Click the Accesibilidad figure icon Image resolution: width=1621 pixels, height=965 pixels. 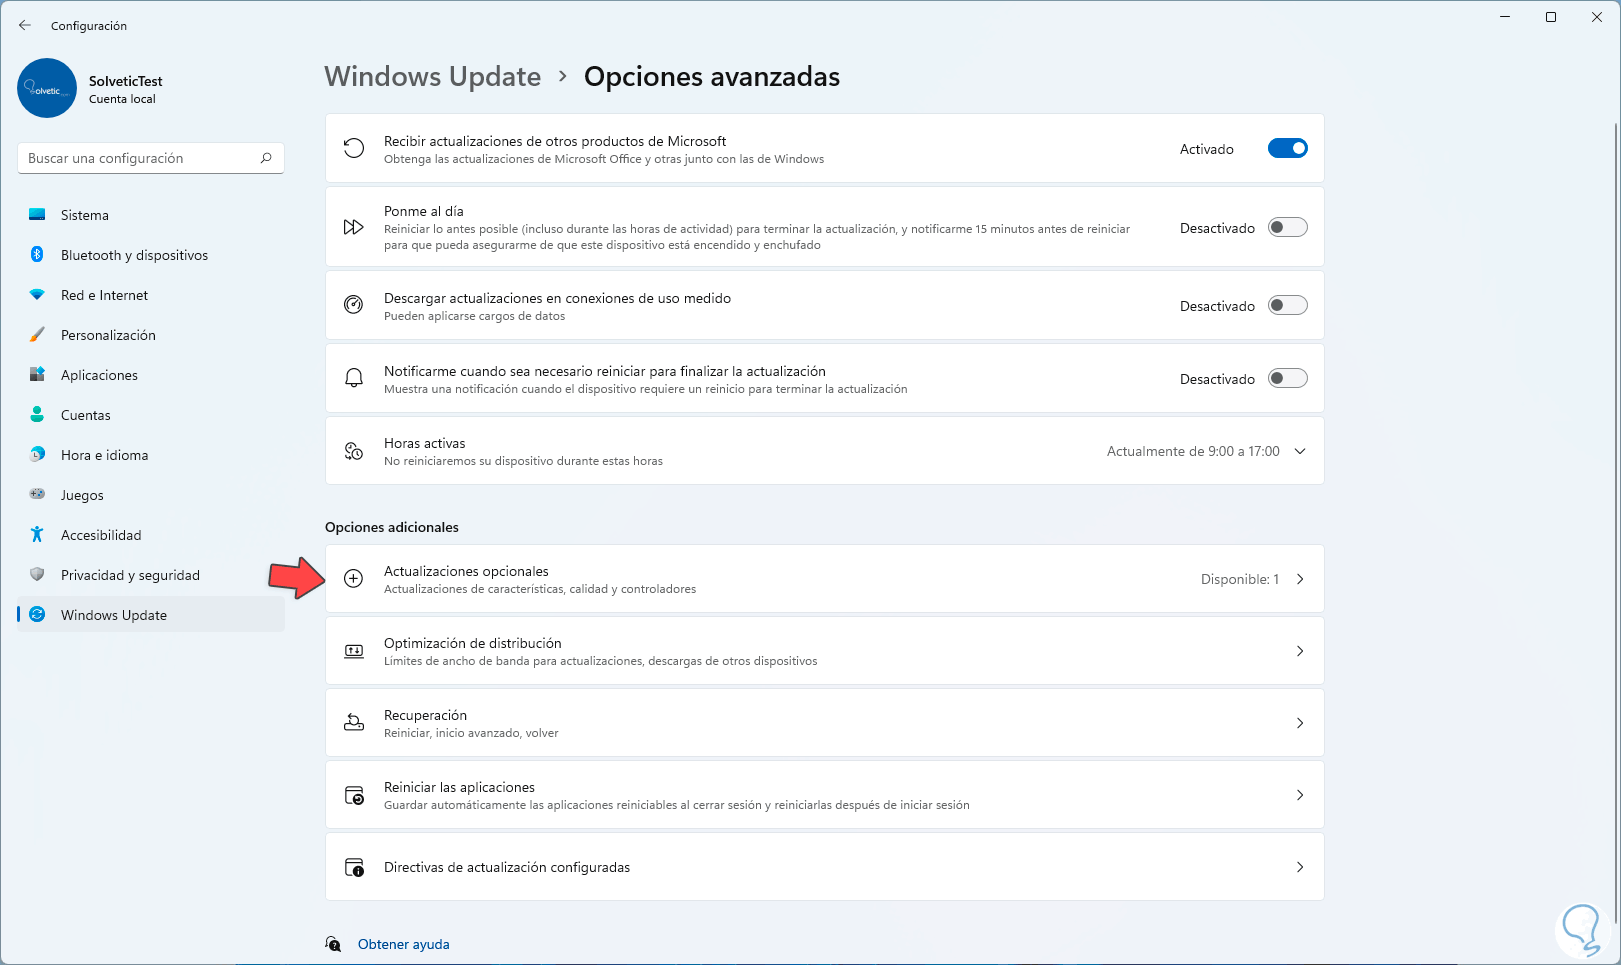37,535
